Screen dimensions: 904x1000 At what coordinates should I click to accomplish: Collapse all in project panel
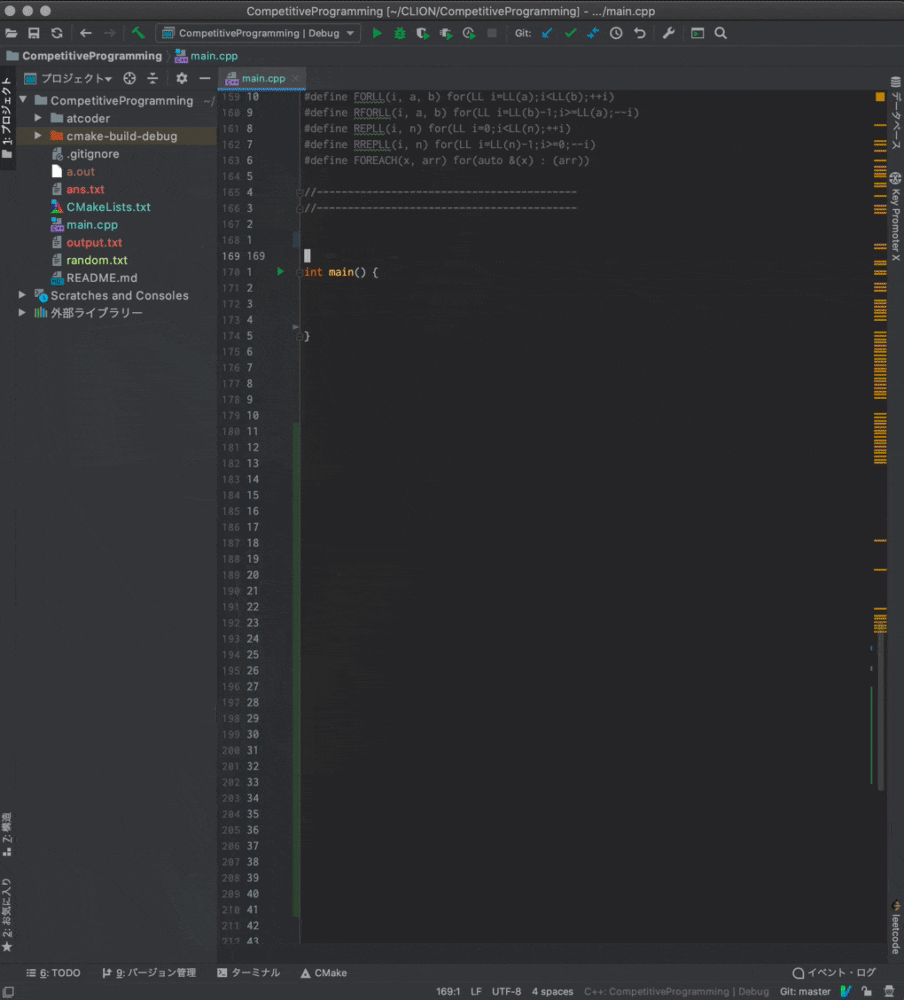pos(152,78)
